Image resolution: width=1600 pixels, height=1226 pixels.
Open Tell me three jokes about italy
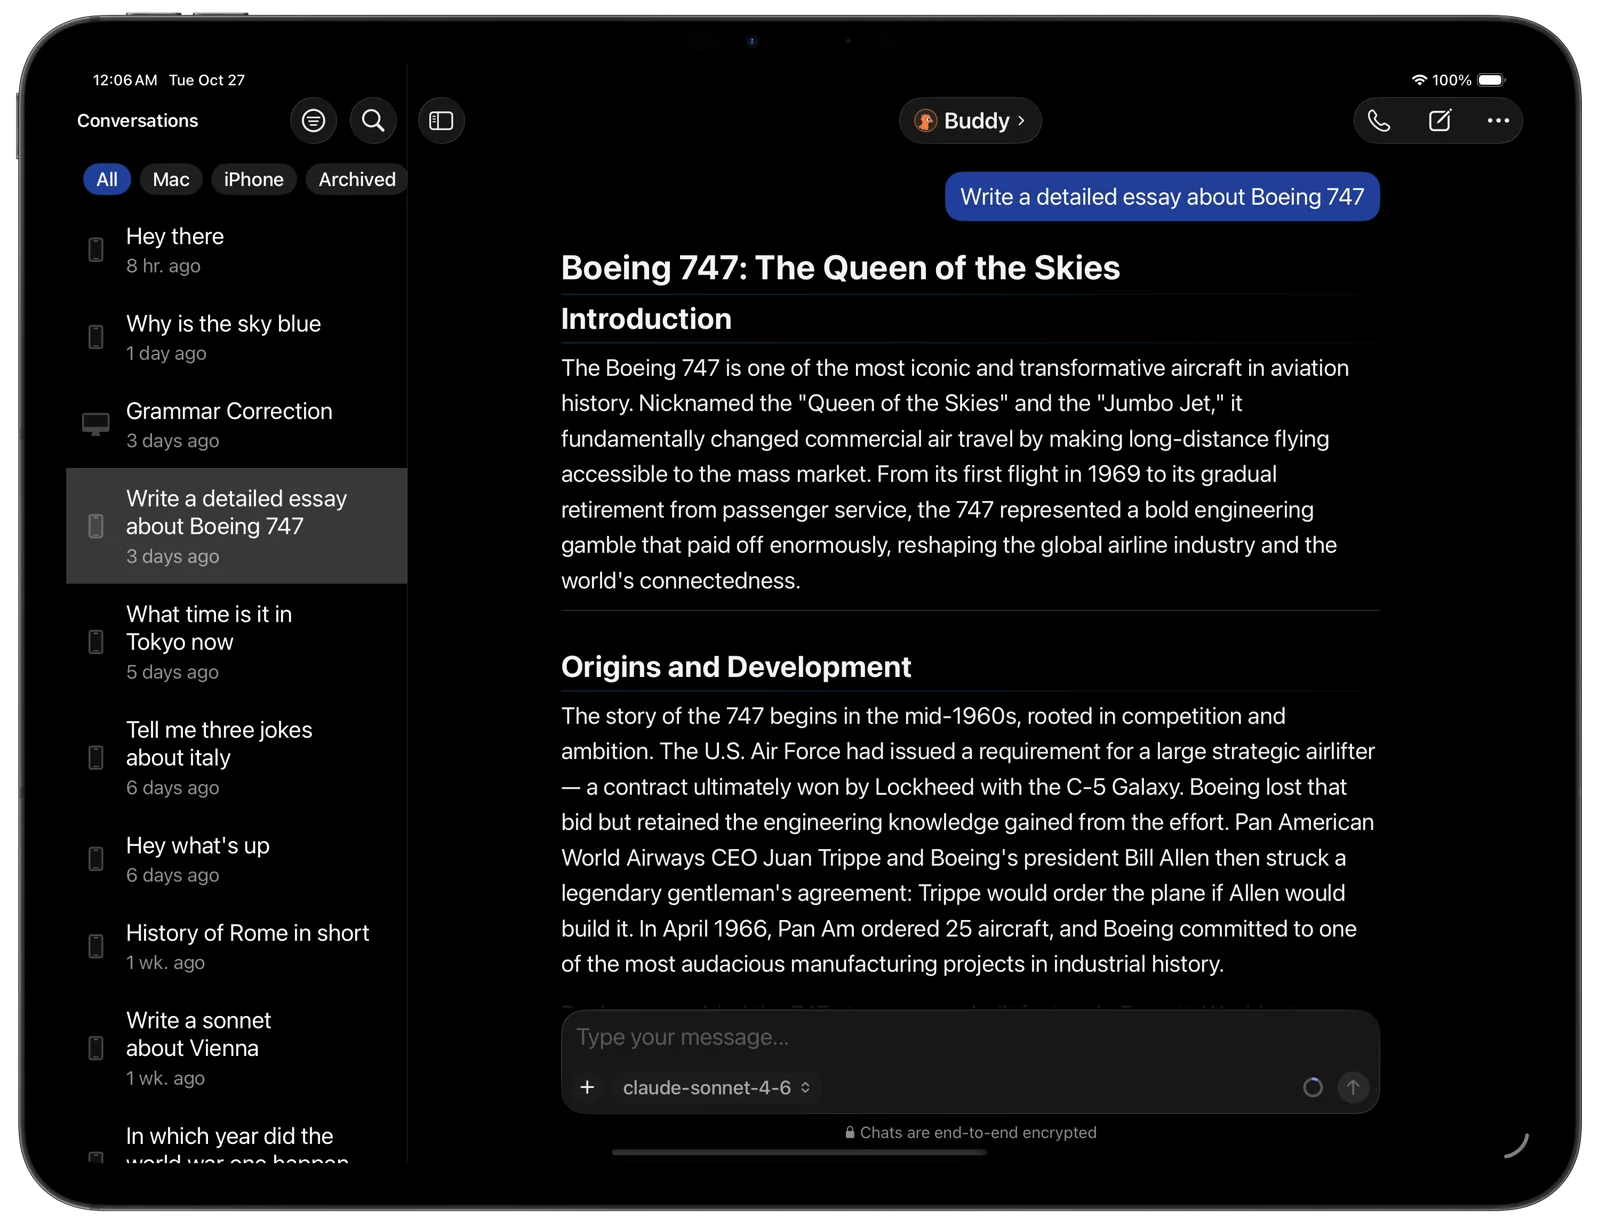point(237,757)
